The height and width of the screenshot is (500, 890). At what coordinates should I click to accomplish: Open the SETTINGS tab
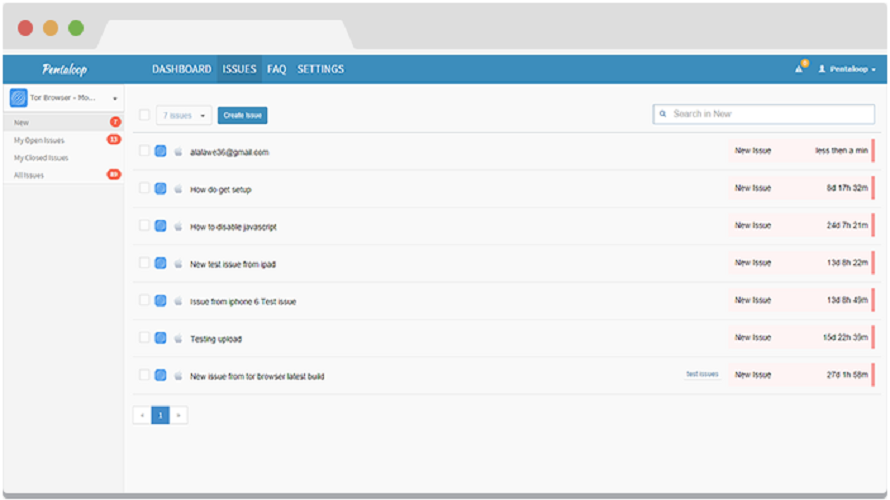321,69
